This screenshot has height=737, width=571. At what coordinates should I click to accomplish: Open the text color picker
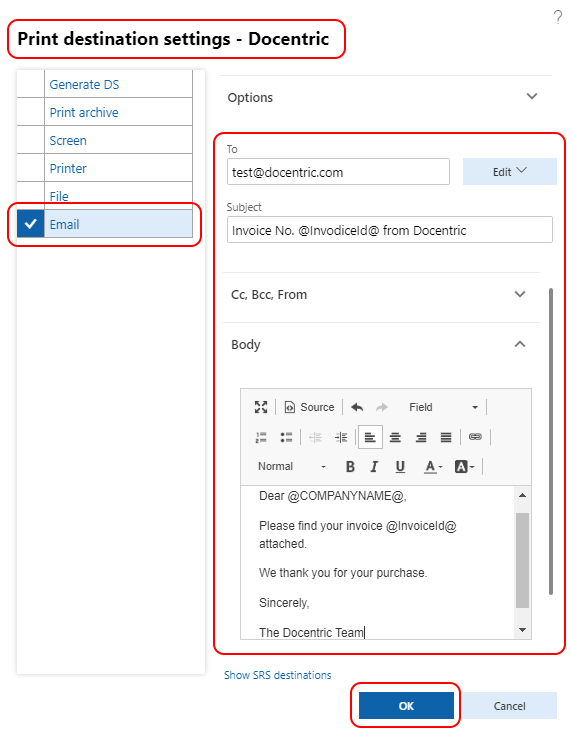(433, 466)
